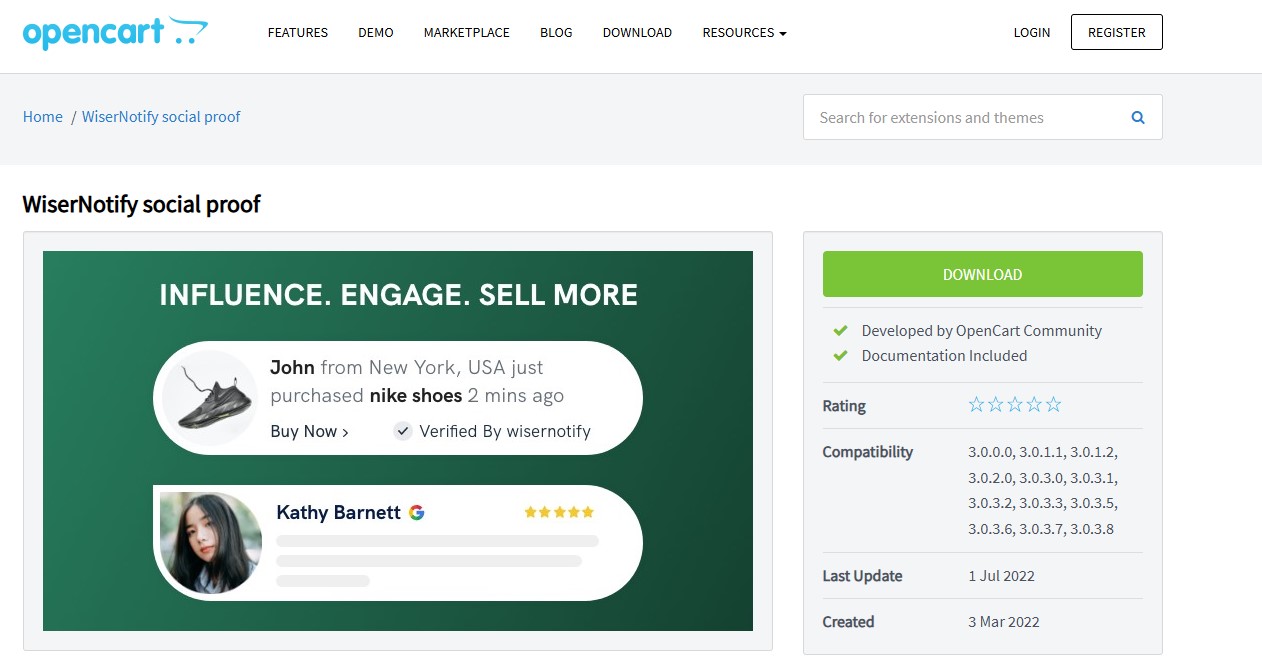Click the first rating star
Viewport: 1262px width, 665px height.
(x=977, y=405)
